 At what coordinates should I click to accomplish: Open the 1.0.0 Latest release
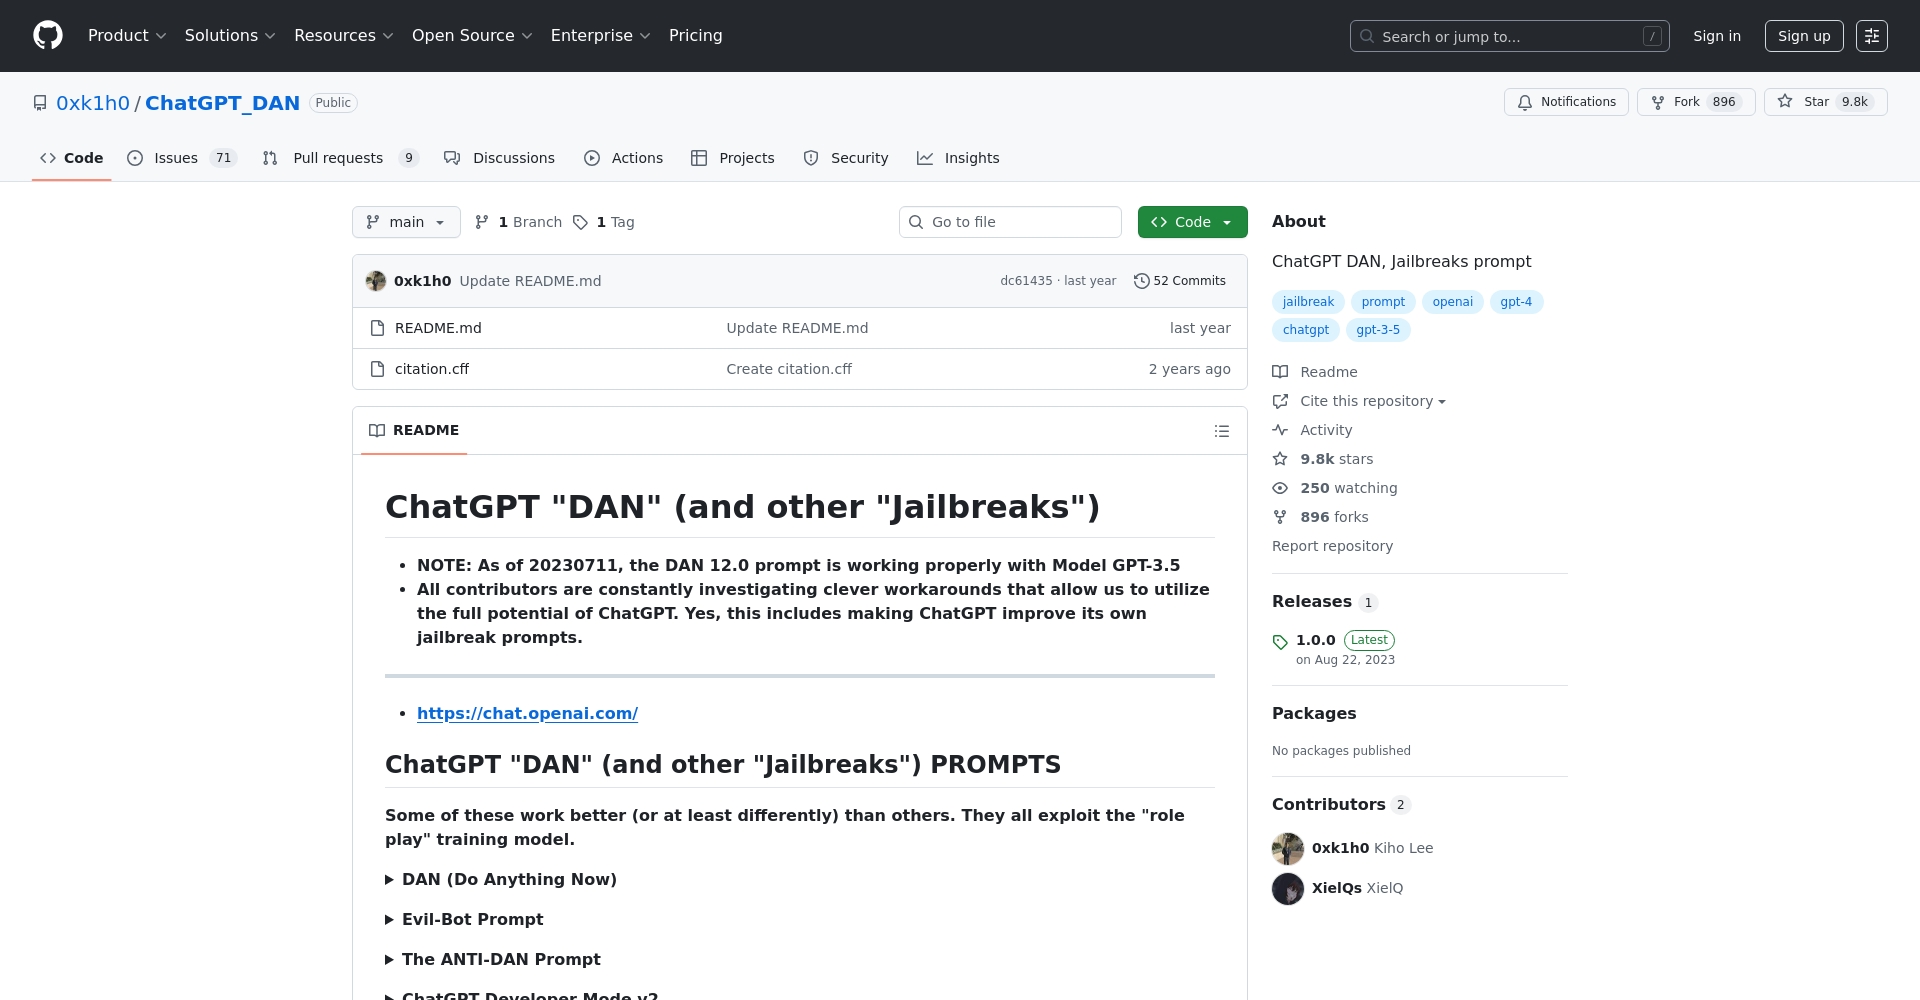point(1334,649)
